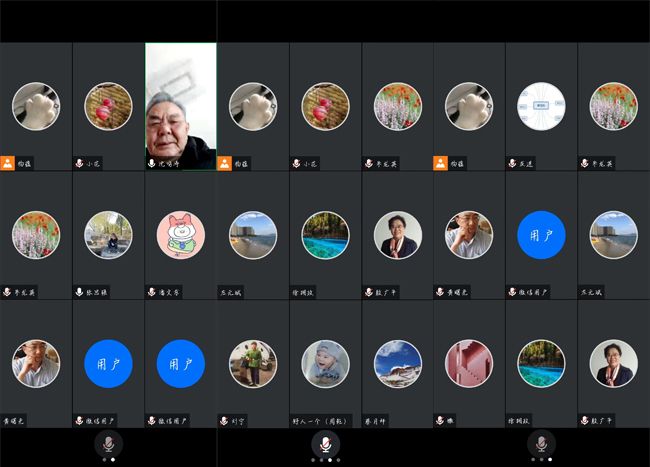Select 潘文秀's cartoon pig avatar
The width and height of the screenshot is (650, 467).
(x=180, y=235)
